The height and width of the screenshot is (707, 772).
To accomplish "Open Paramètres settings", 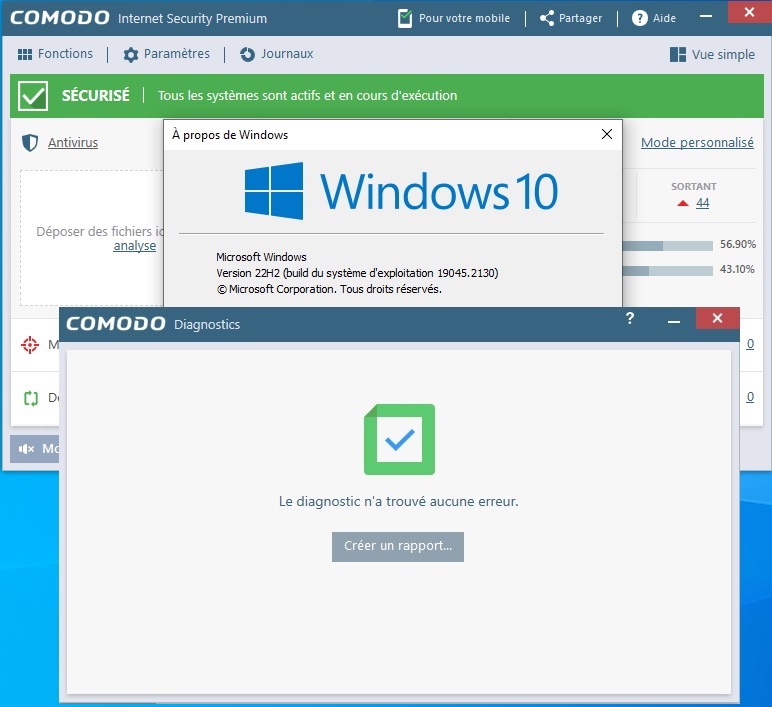I will point(166,54).
